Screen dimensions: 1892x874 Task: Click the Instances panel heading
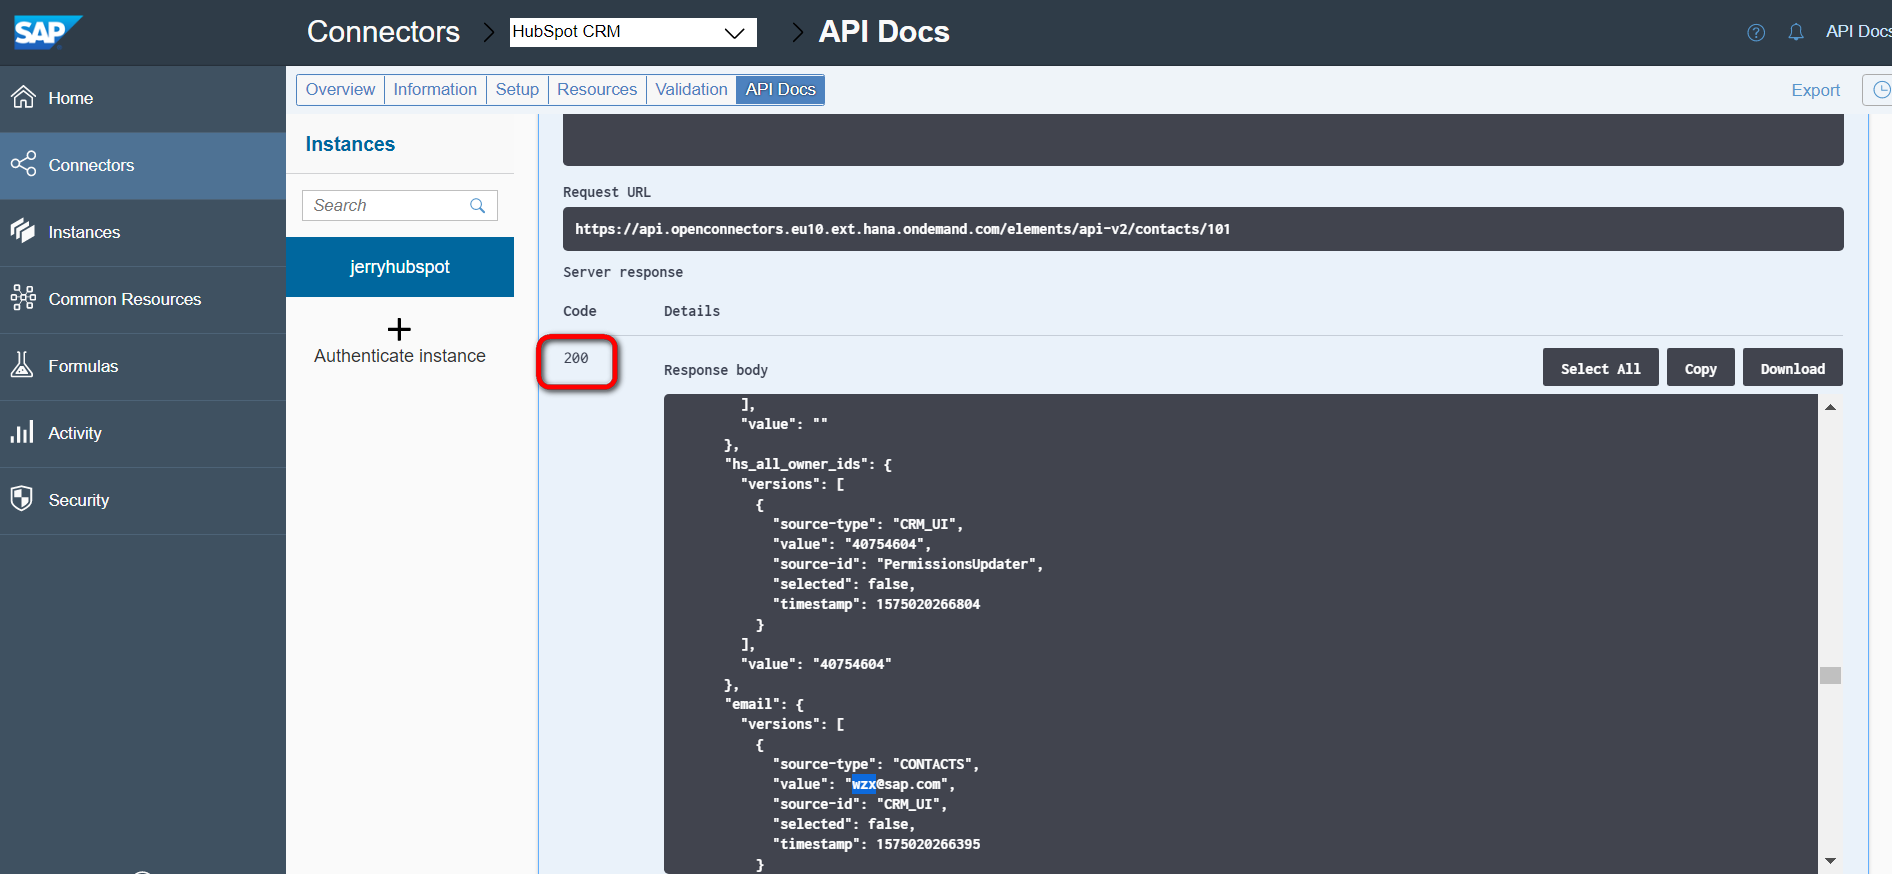point(350,144)
